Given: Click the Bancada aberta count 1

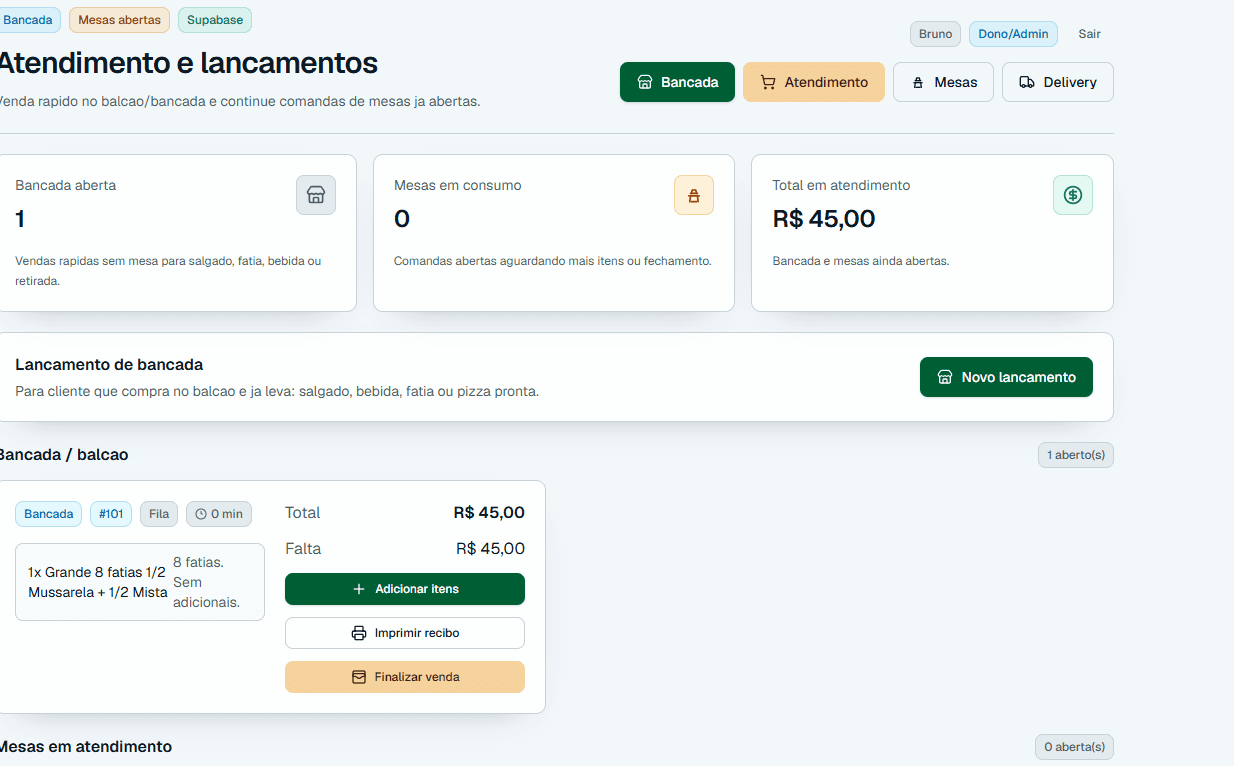Looking at the screenshot, I should [x=20, y=219].
